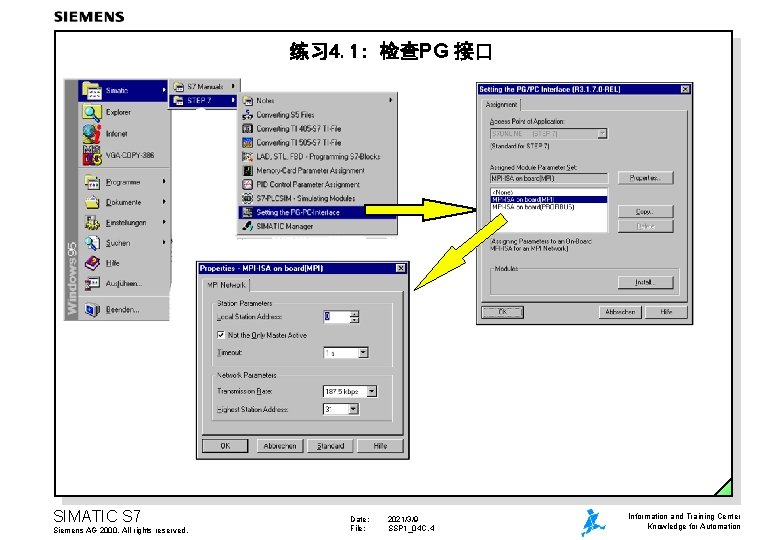This screenshot has height=540, width=780.
Task: Select MPI-ISA on board(PROFIBUS) list entry
Action: point(549,207)
